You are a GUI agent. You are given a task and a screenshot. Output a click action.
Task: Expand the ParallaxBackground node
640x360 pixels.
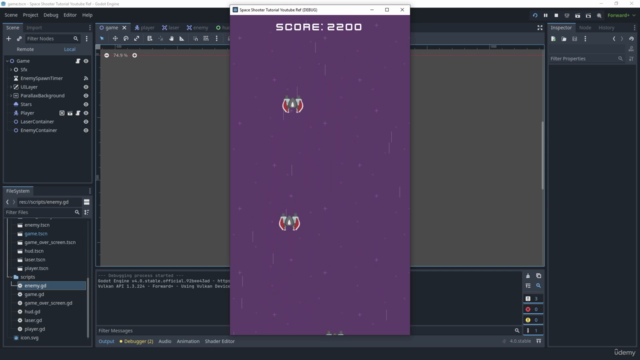coord(11,96)
